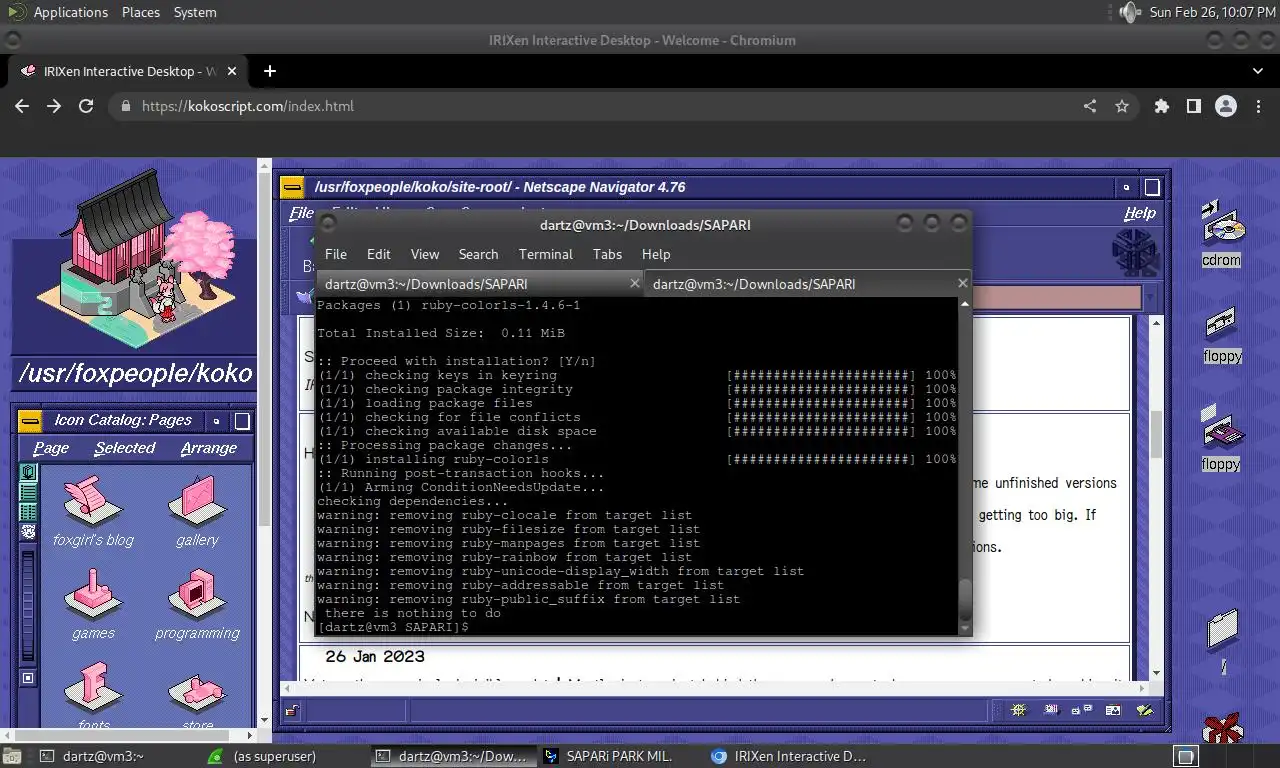
Task: Switch to the first terminal tab
Action: [480, 284]
